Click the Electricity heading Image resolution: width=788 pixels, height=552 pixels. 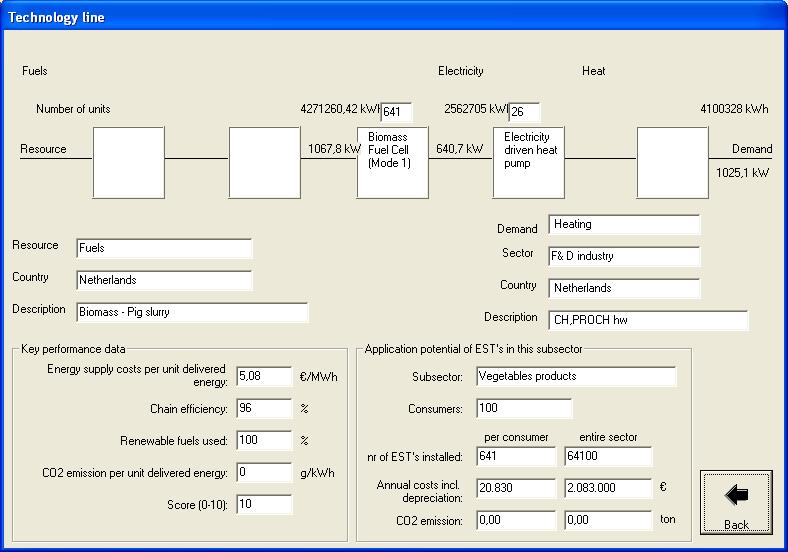click(x=460, y=71)
